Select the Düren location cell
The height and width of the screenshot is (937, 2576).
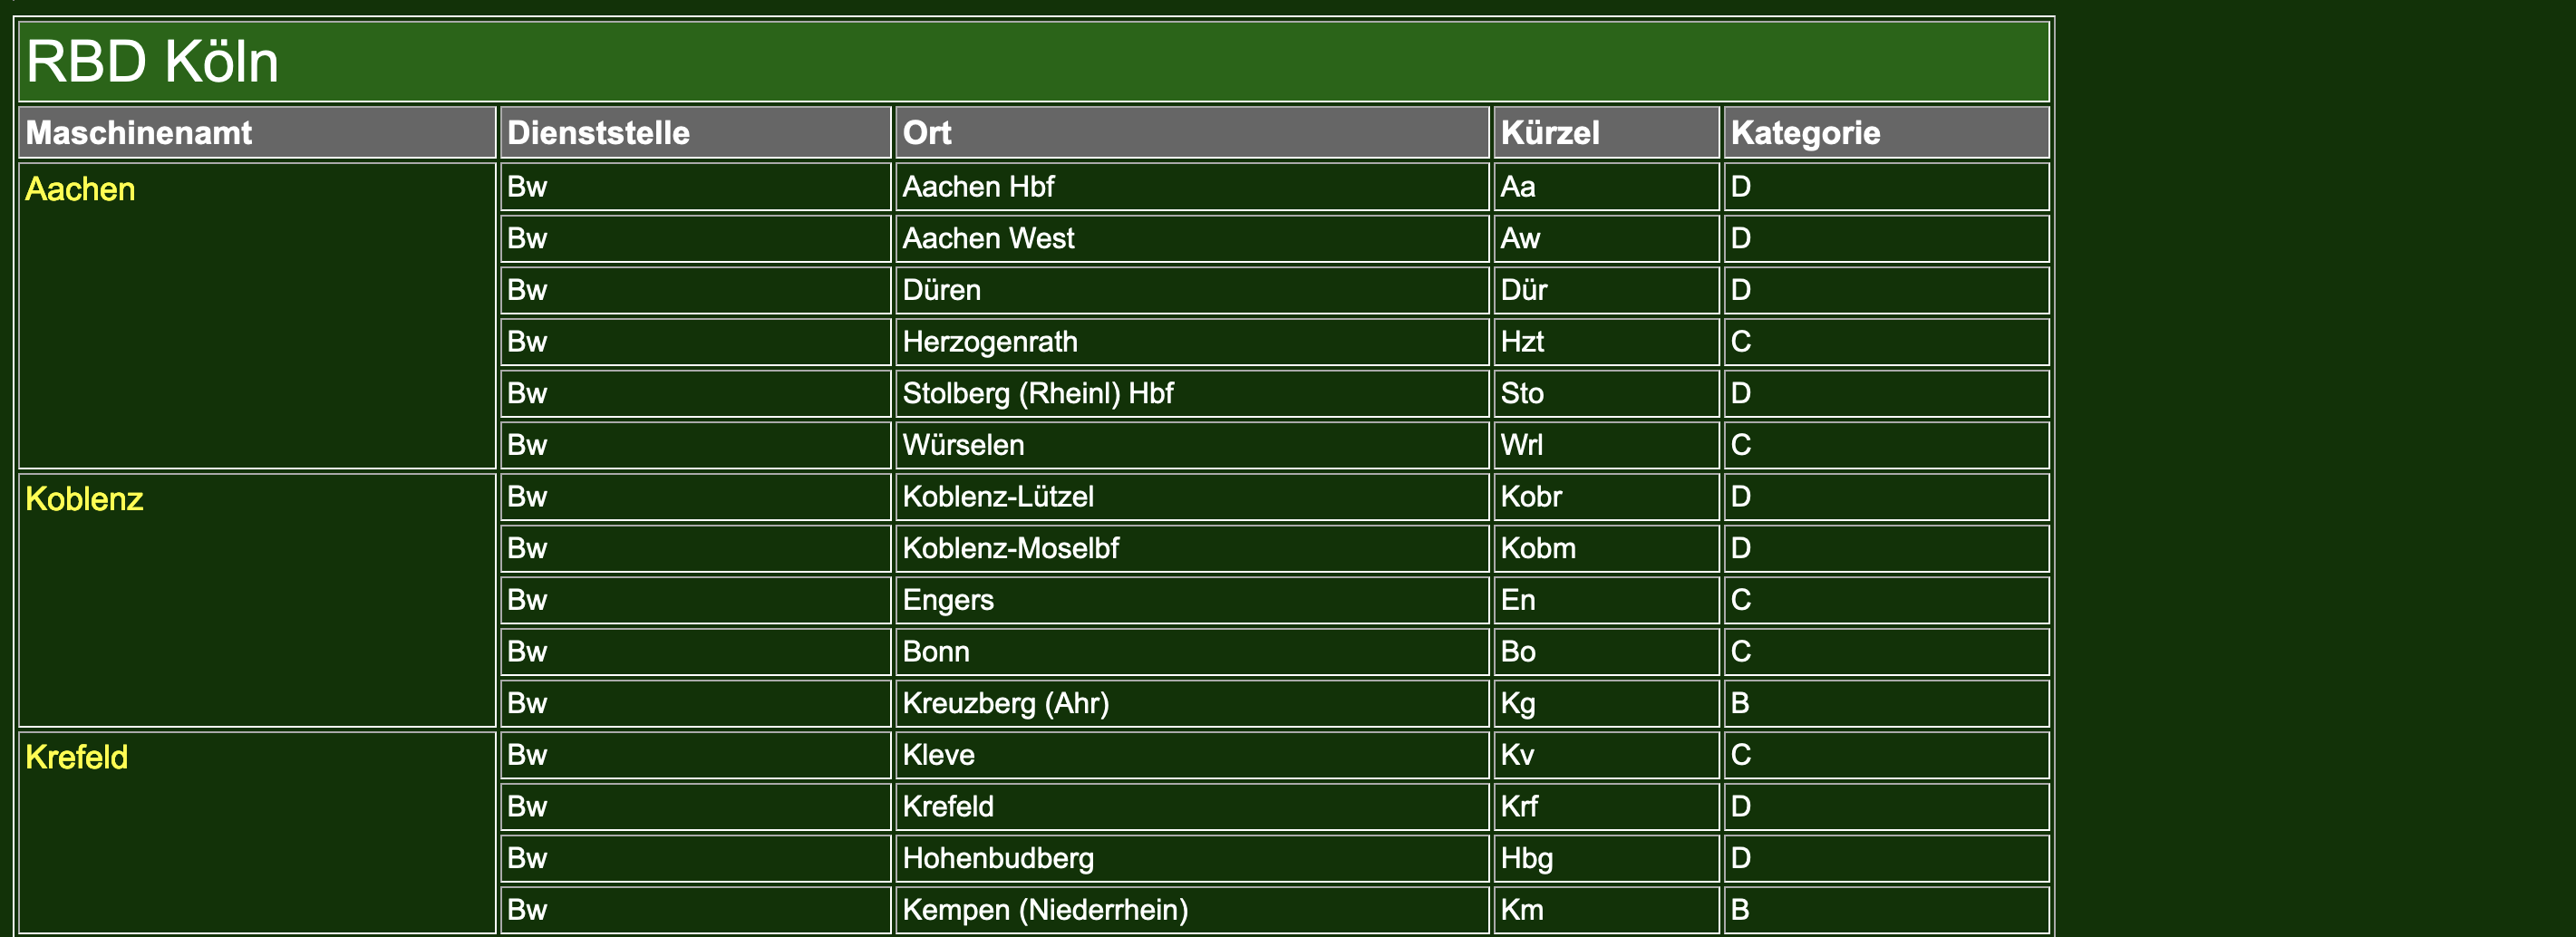pos(941,290)
